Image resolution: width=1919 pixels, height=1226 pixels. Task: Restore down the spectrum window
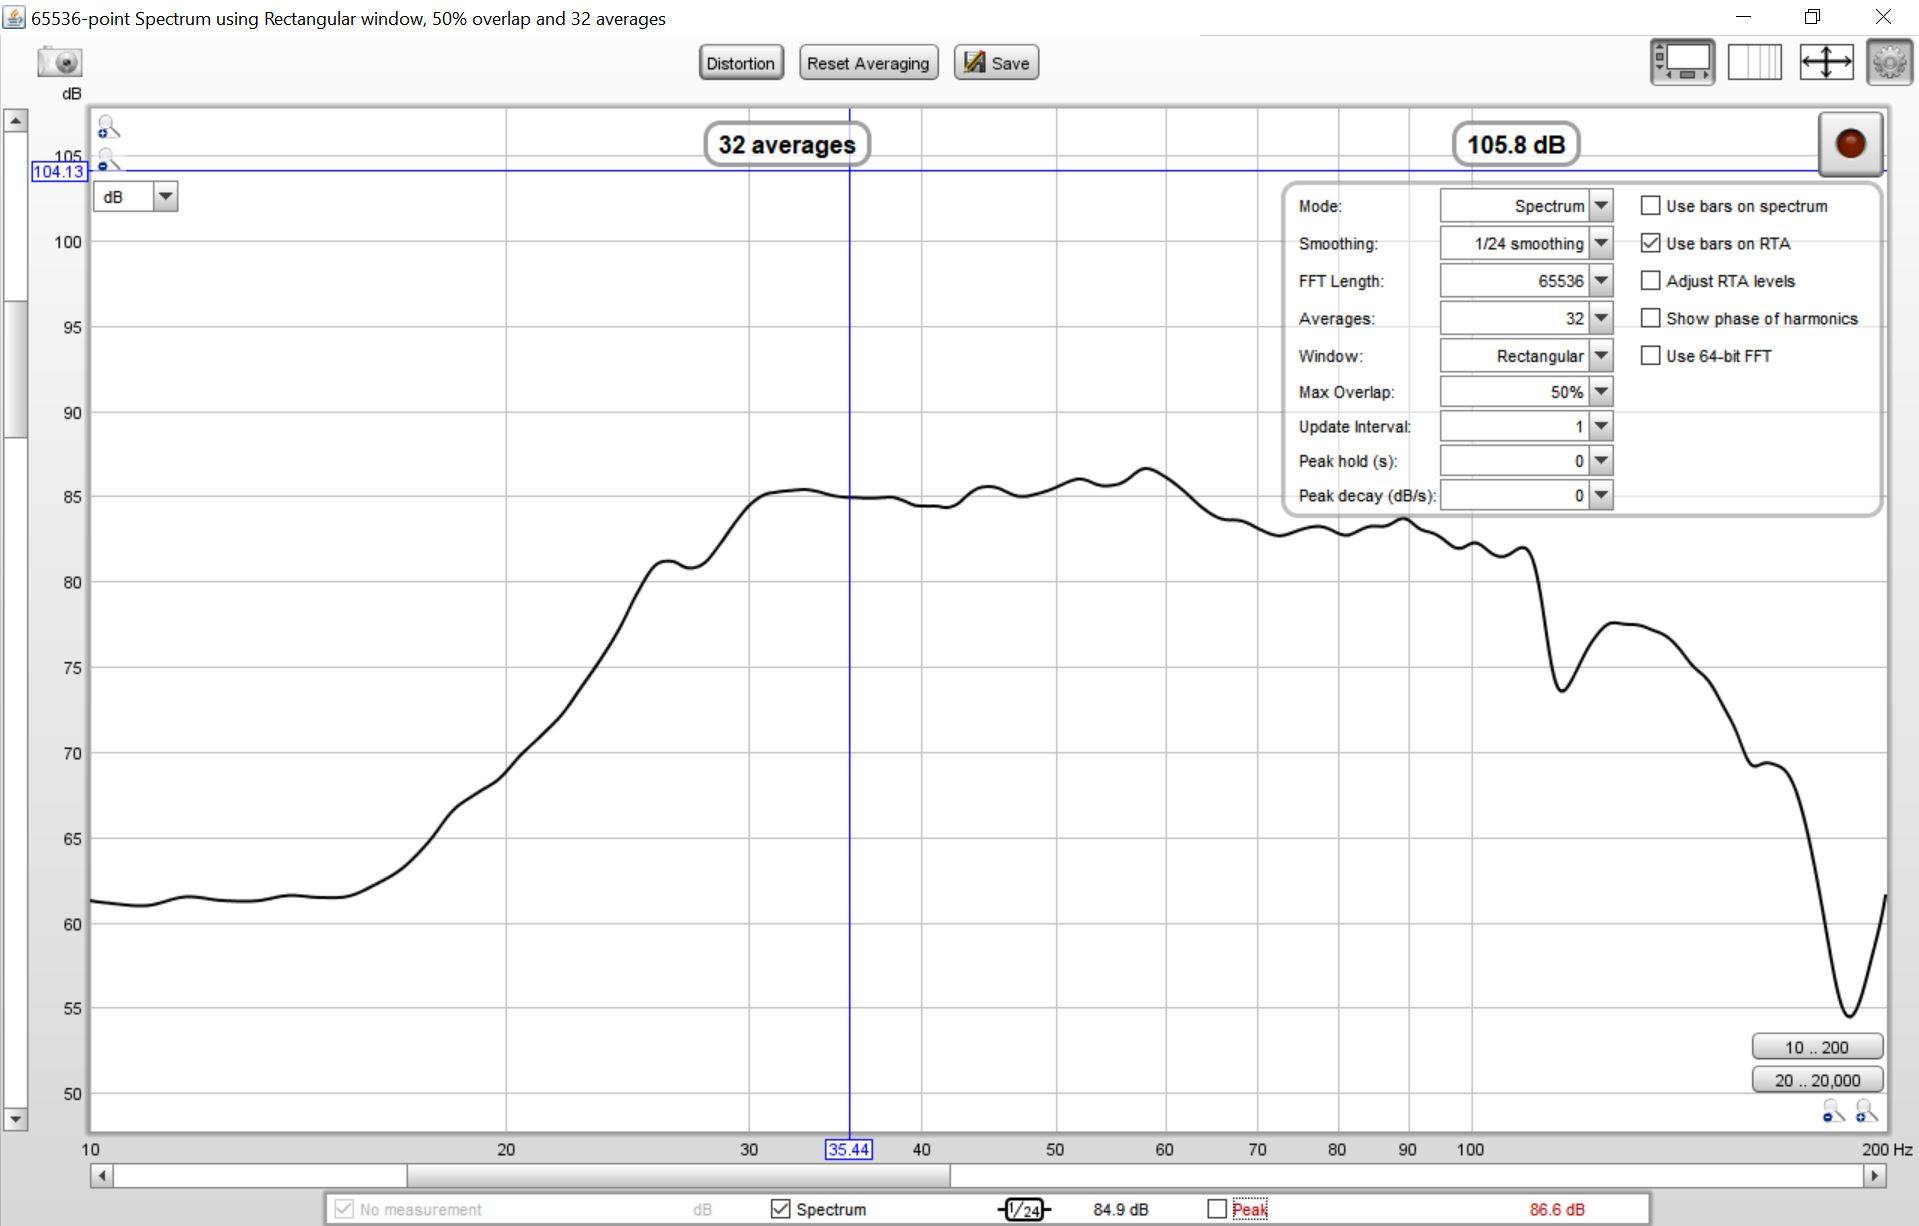pyautogui.click(x=1812, y=17)
